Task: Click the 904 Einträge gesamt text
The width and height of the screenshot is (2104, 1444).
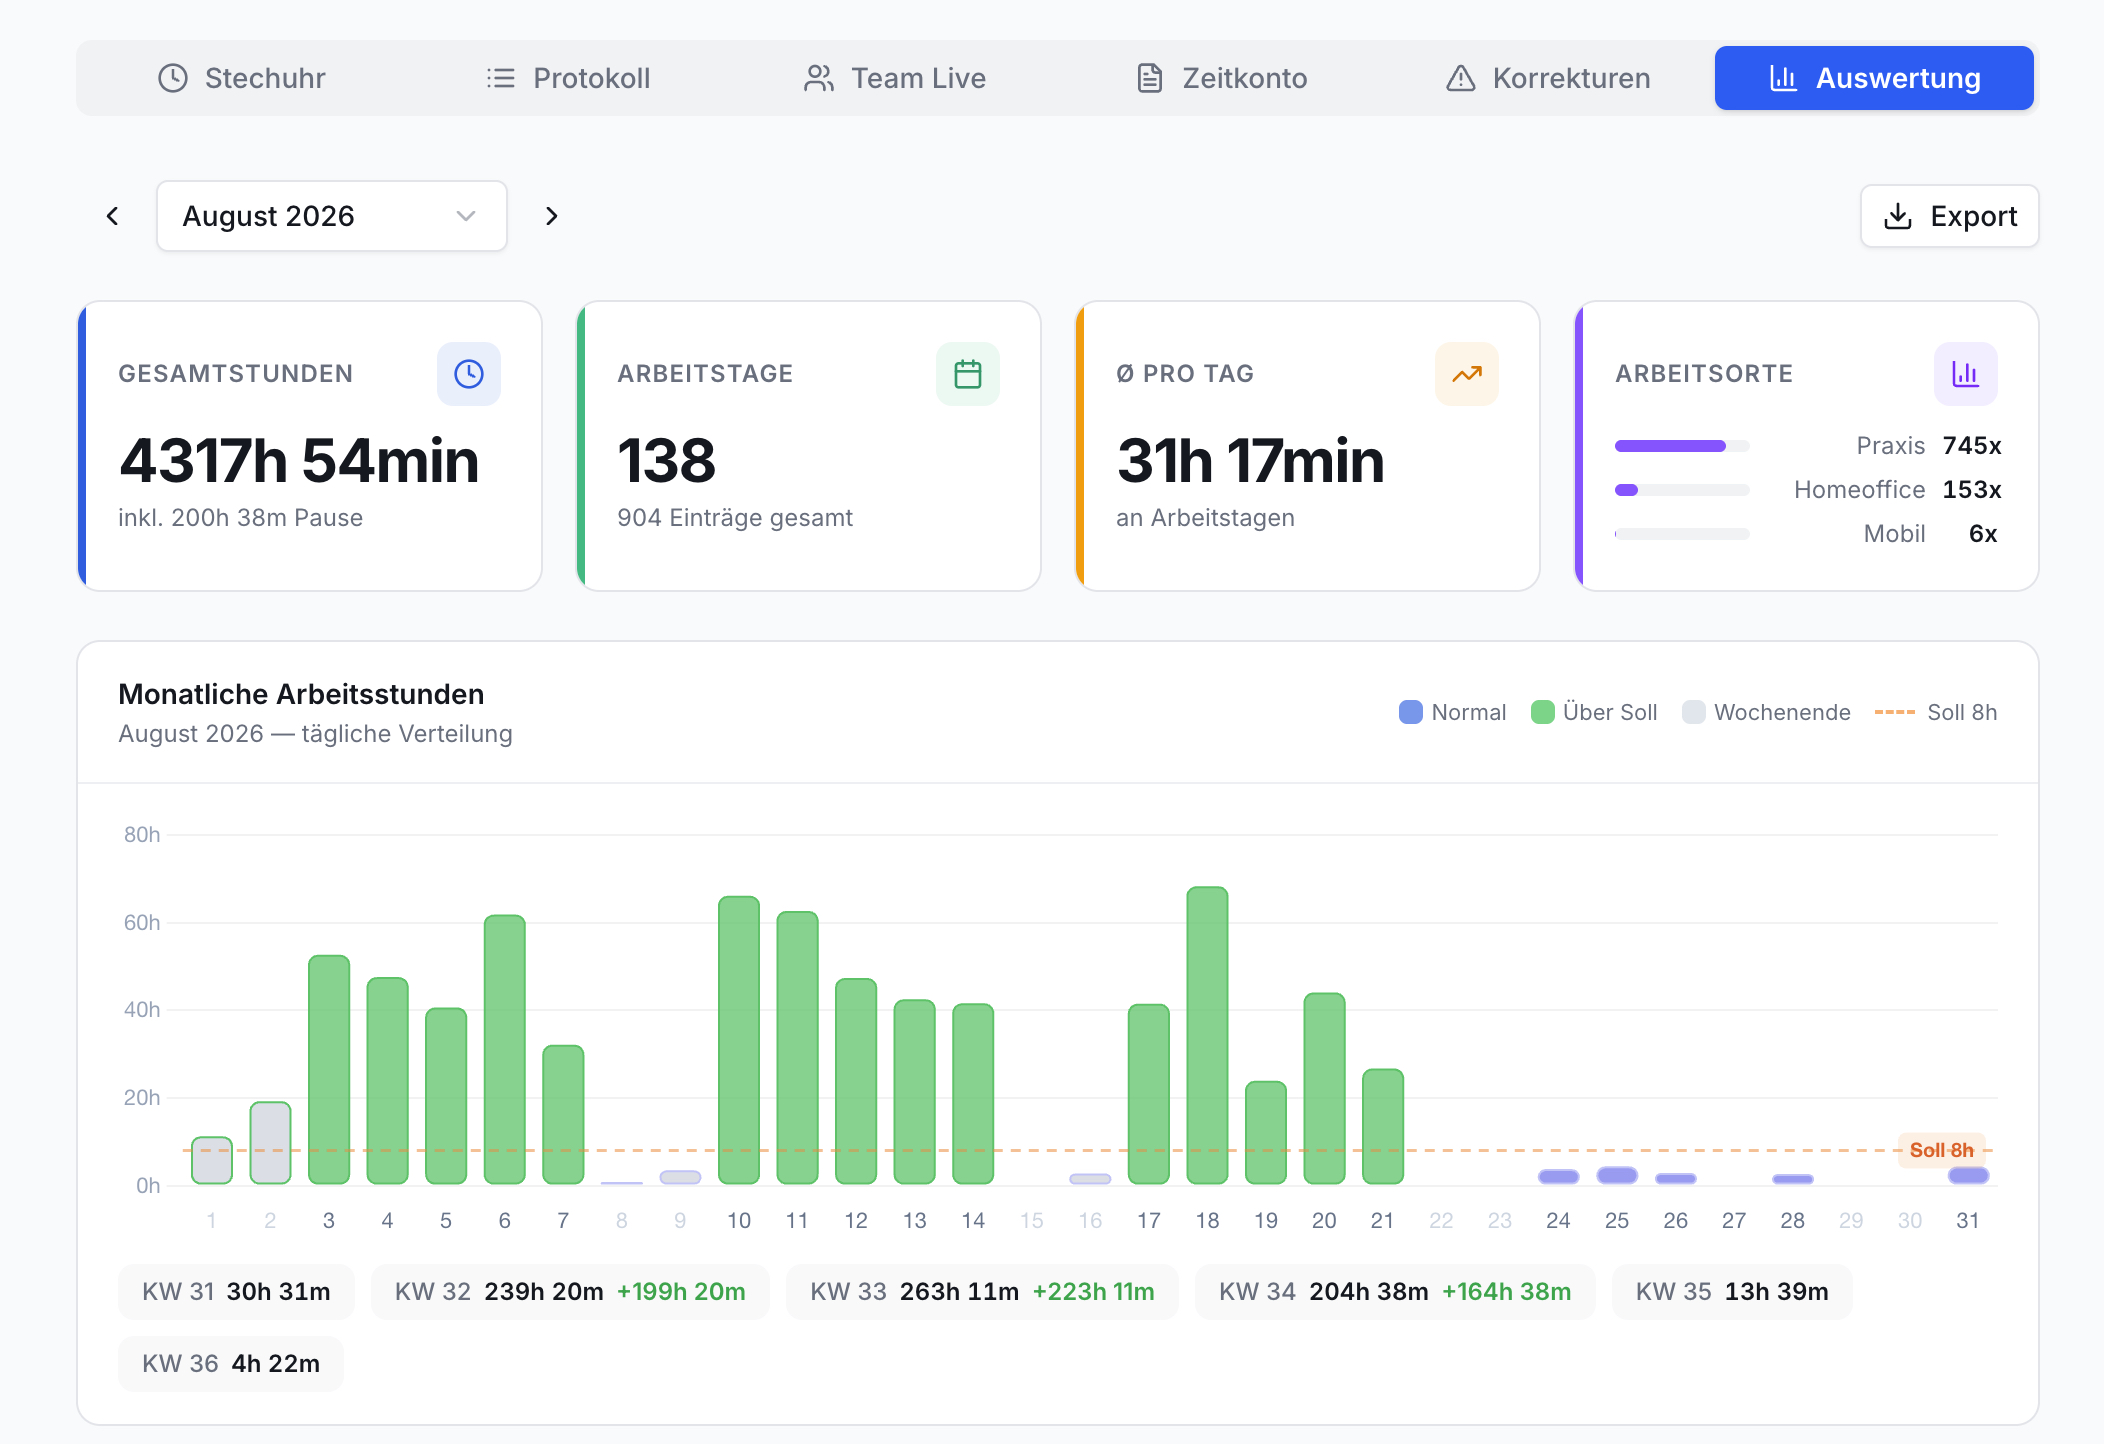Action: [735, 518]
